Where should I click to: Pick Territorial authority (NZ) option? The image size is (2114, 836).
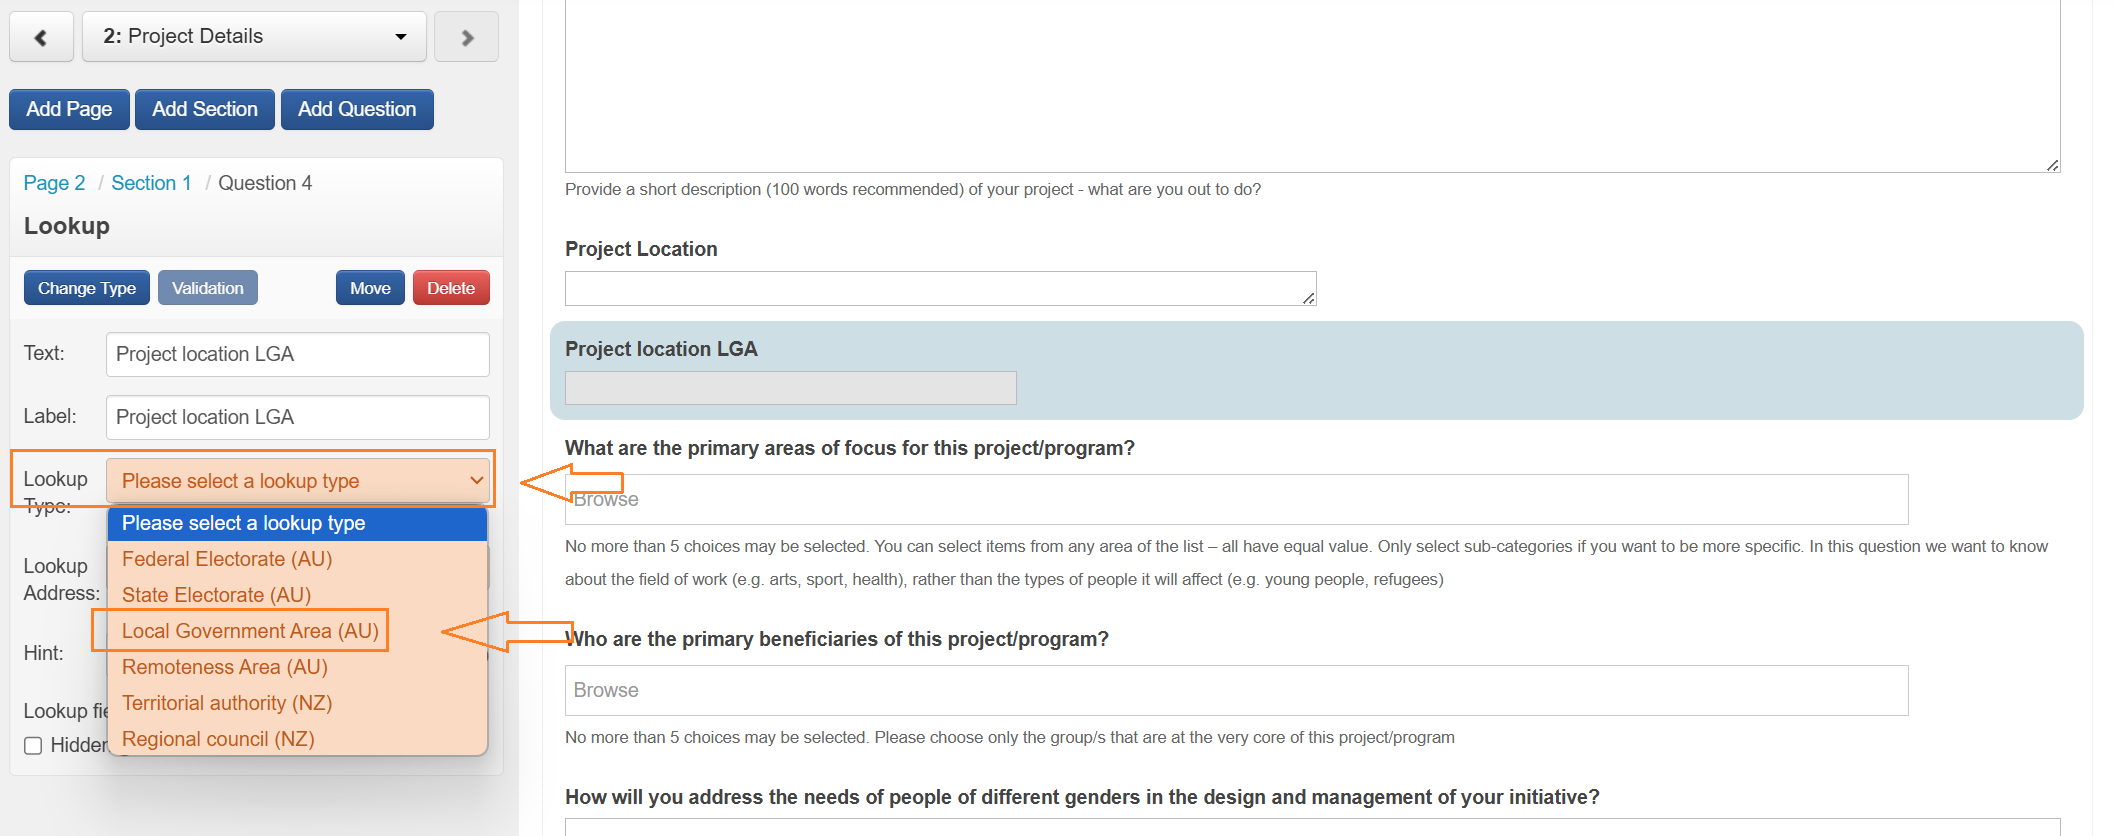click(227, 703)
